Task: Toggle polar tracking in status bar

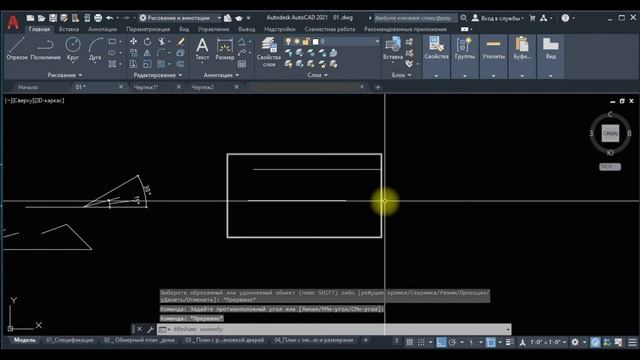Action: [x=452, y=342]
